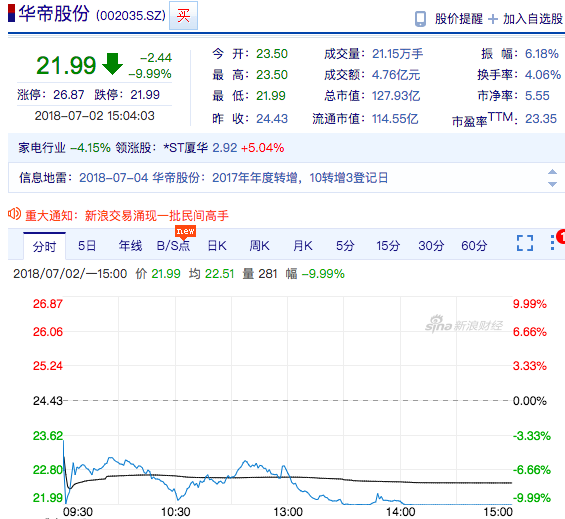565x519 pixels.
Task: Click the 换手率 4.06% value
Action: click(543, 75)
